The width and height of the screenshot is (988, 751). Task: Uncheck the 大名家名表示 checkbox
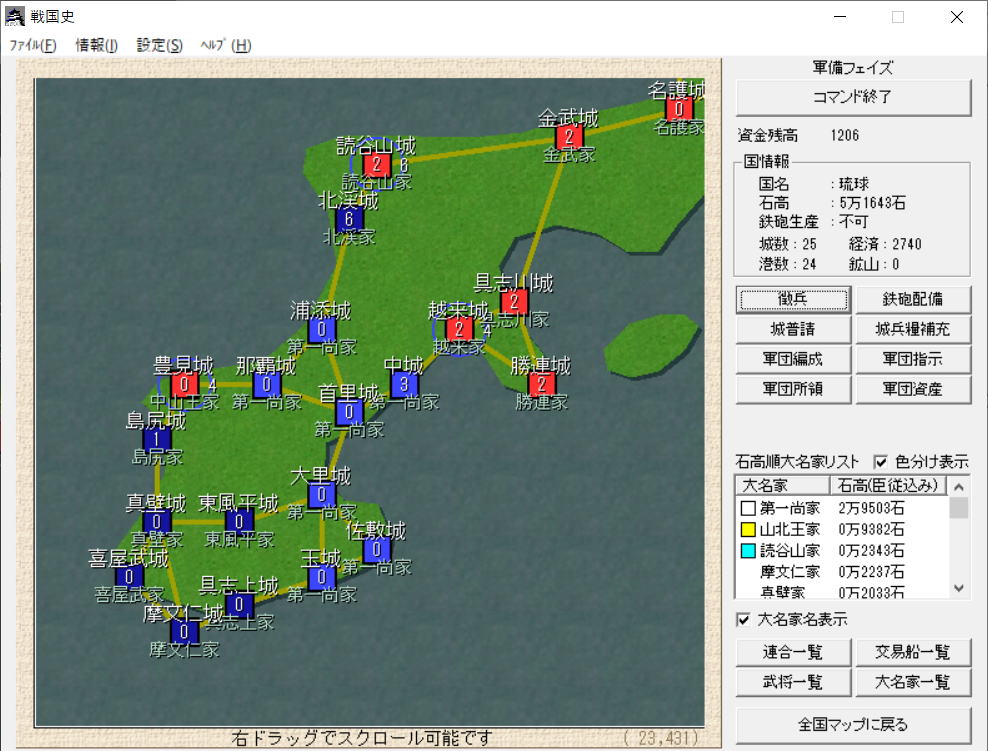743,620
